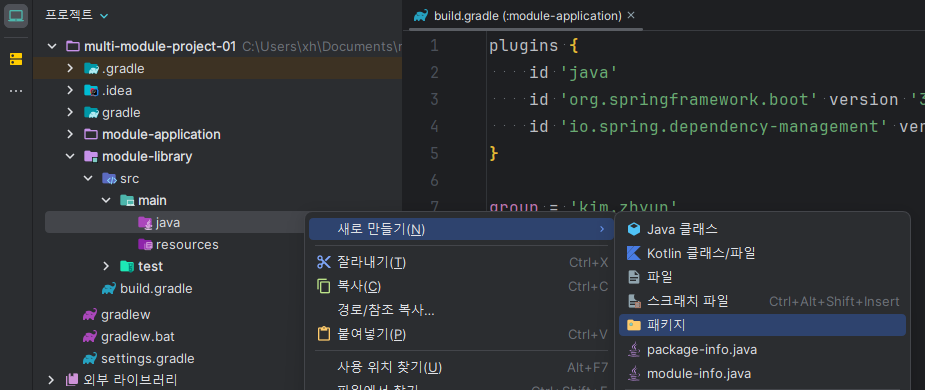Select the .gradle folder icon
This screenshot has height=390, width=925.
pos(91,68)
